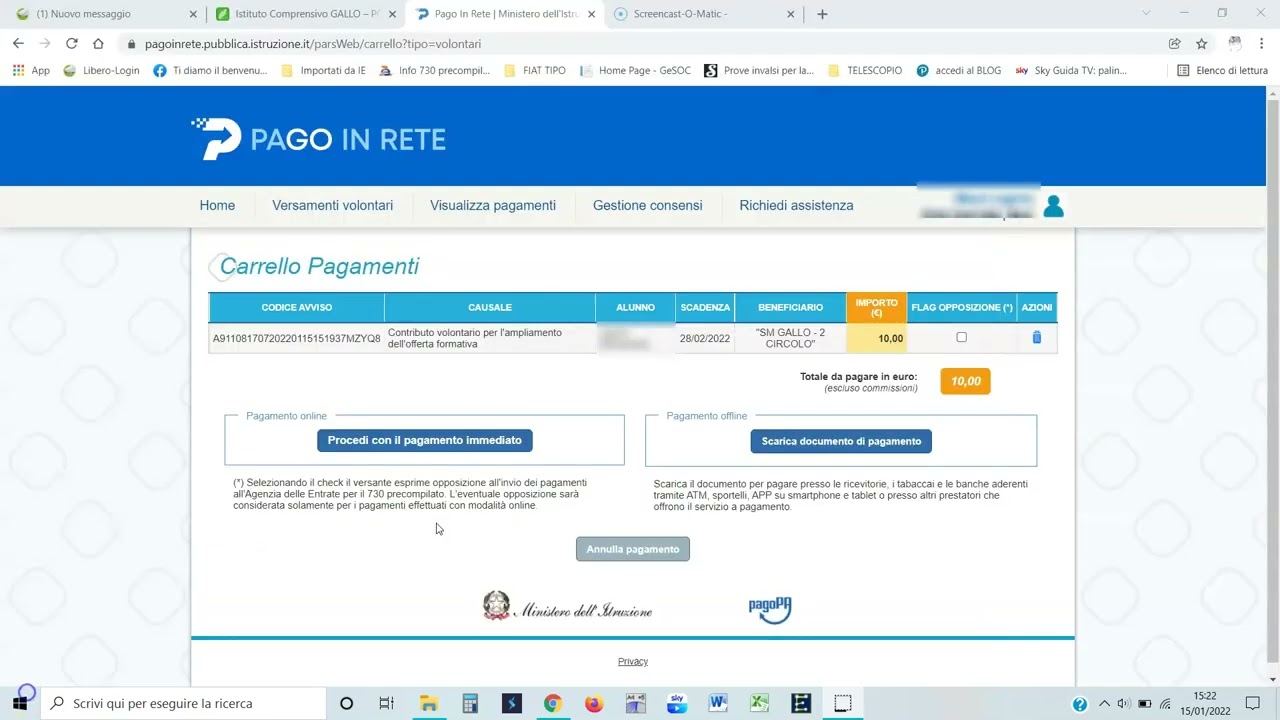Open Excel from the taskbar
This screenshot has height=720, width=1280.
pos(759,703)
